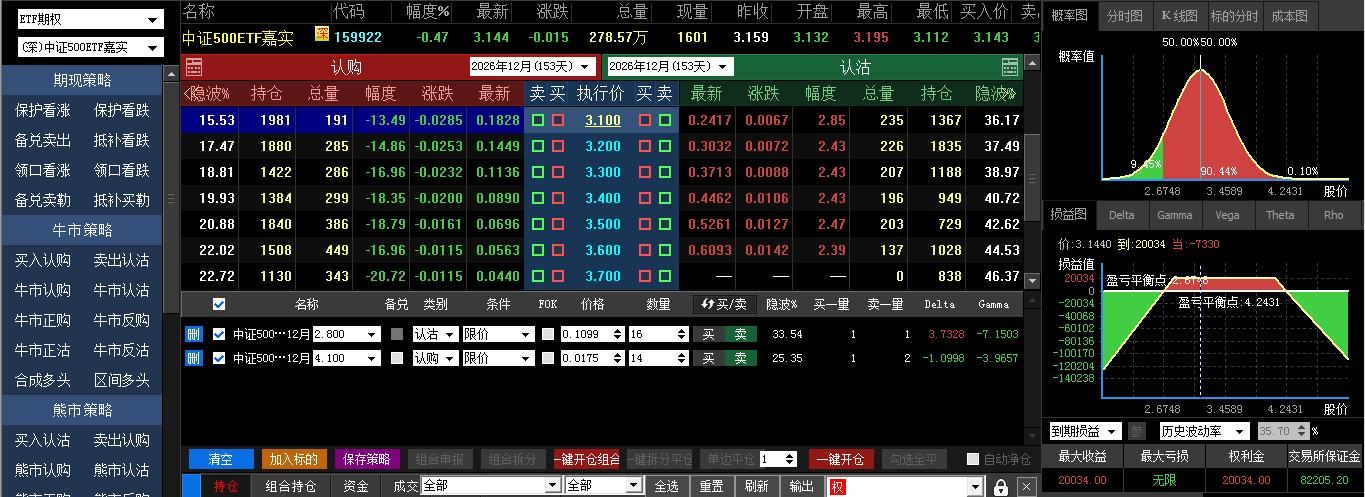
Task: Click the 保护看涨 strategy link
Action: [42, 110]
